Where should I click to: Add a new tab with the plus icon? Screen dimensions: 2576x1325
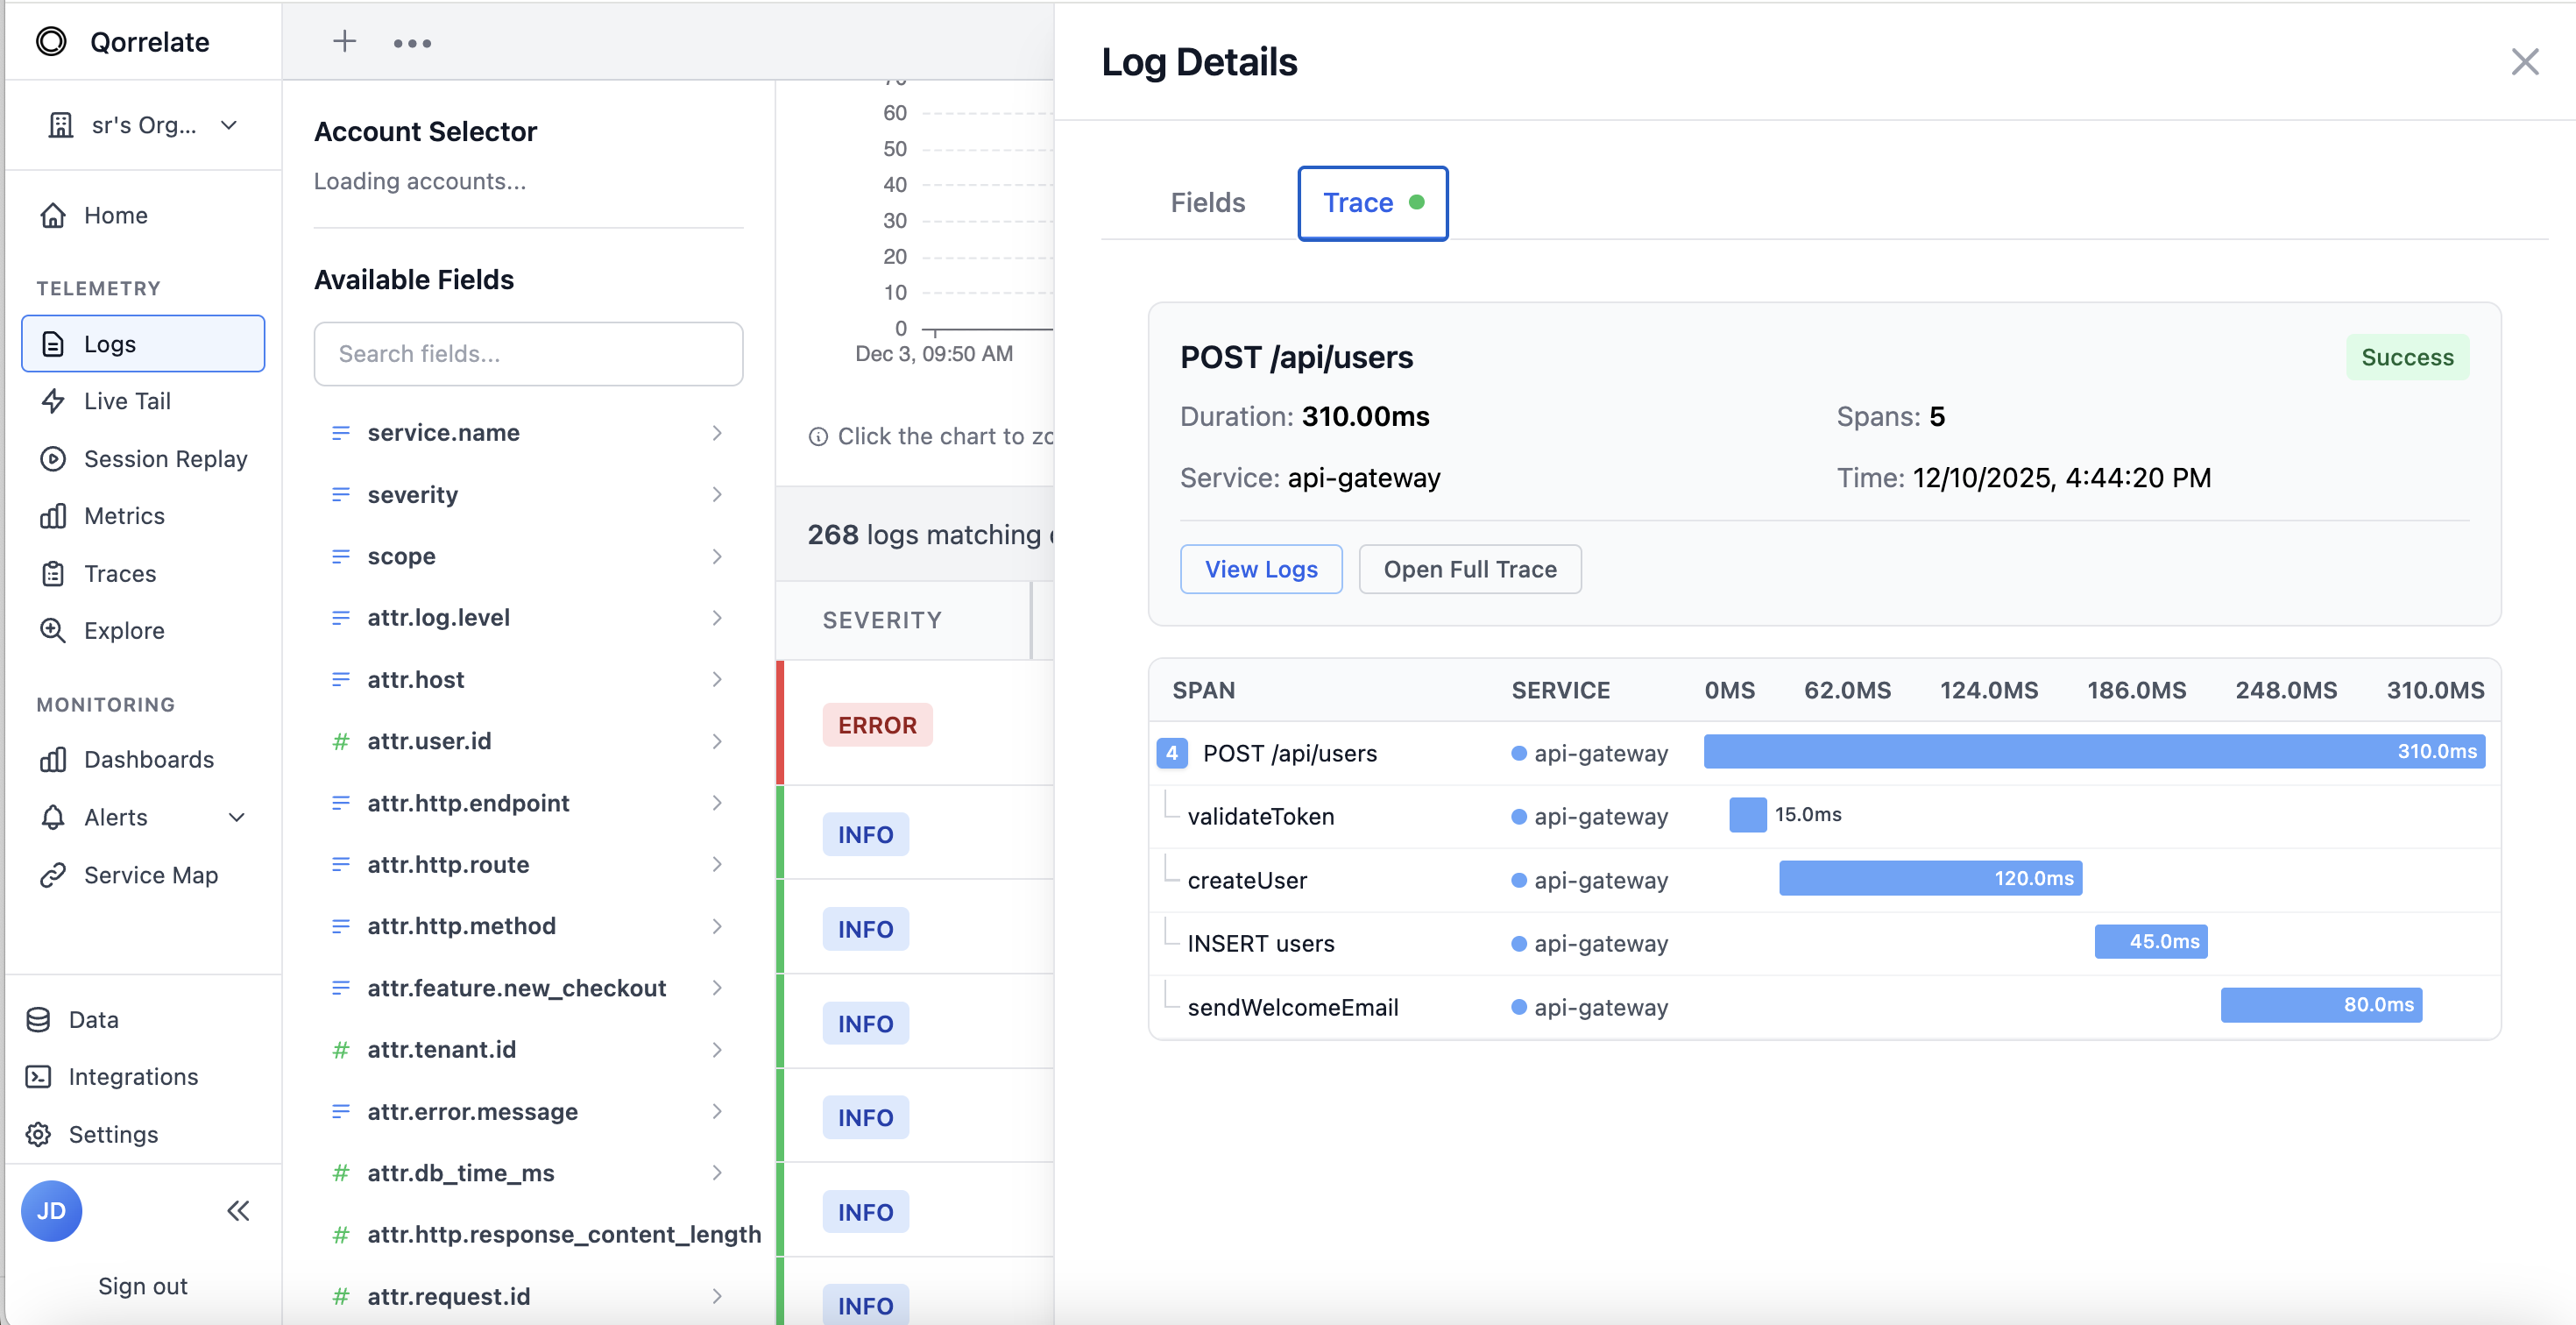tap(344, 42)
